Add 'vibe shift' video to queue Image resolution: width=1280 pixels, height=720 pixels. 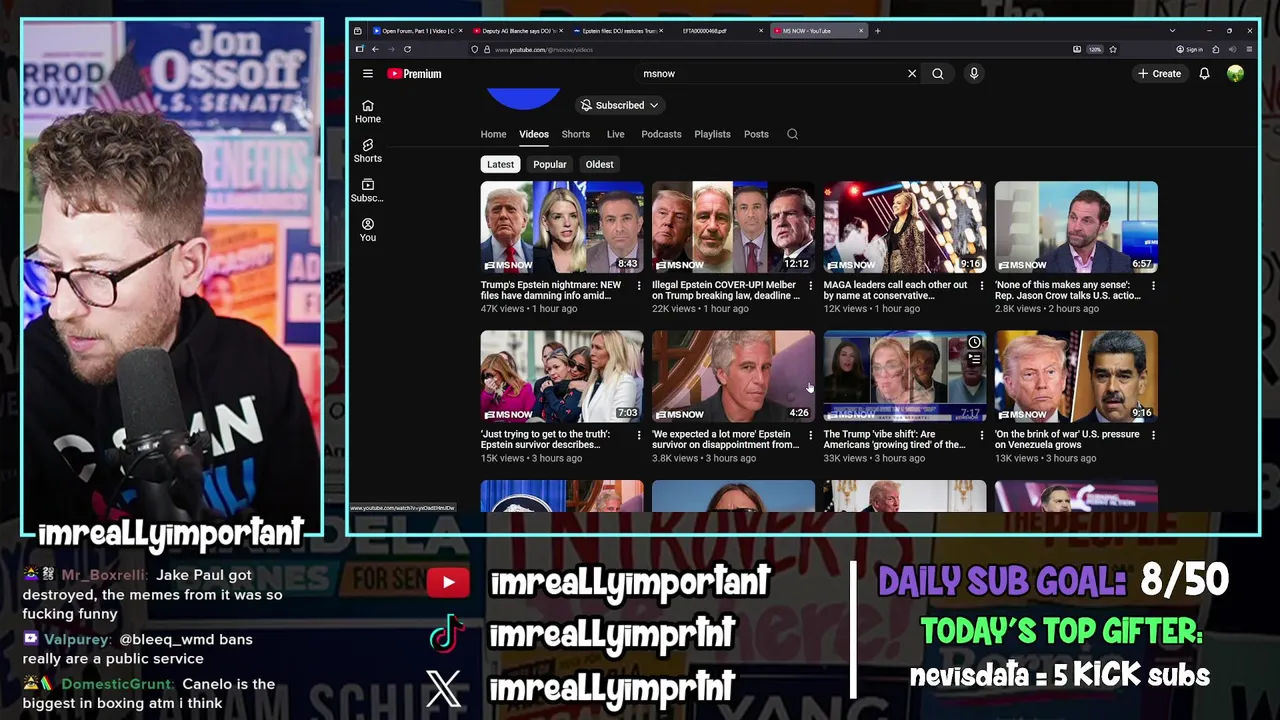click(x=974, y=358)
